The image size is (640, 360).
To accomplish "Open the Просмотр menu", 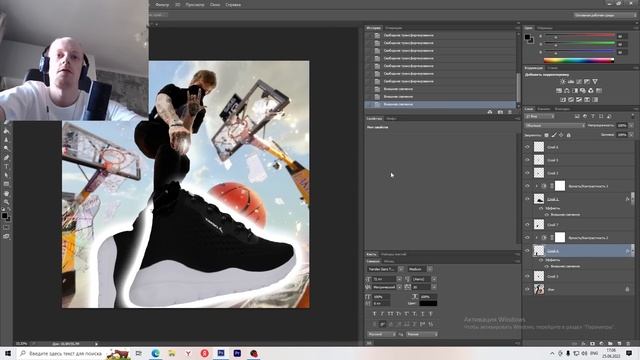I will pos(195,5).
